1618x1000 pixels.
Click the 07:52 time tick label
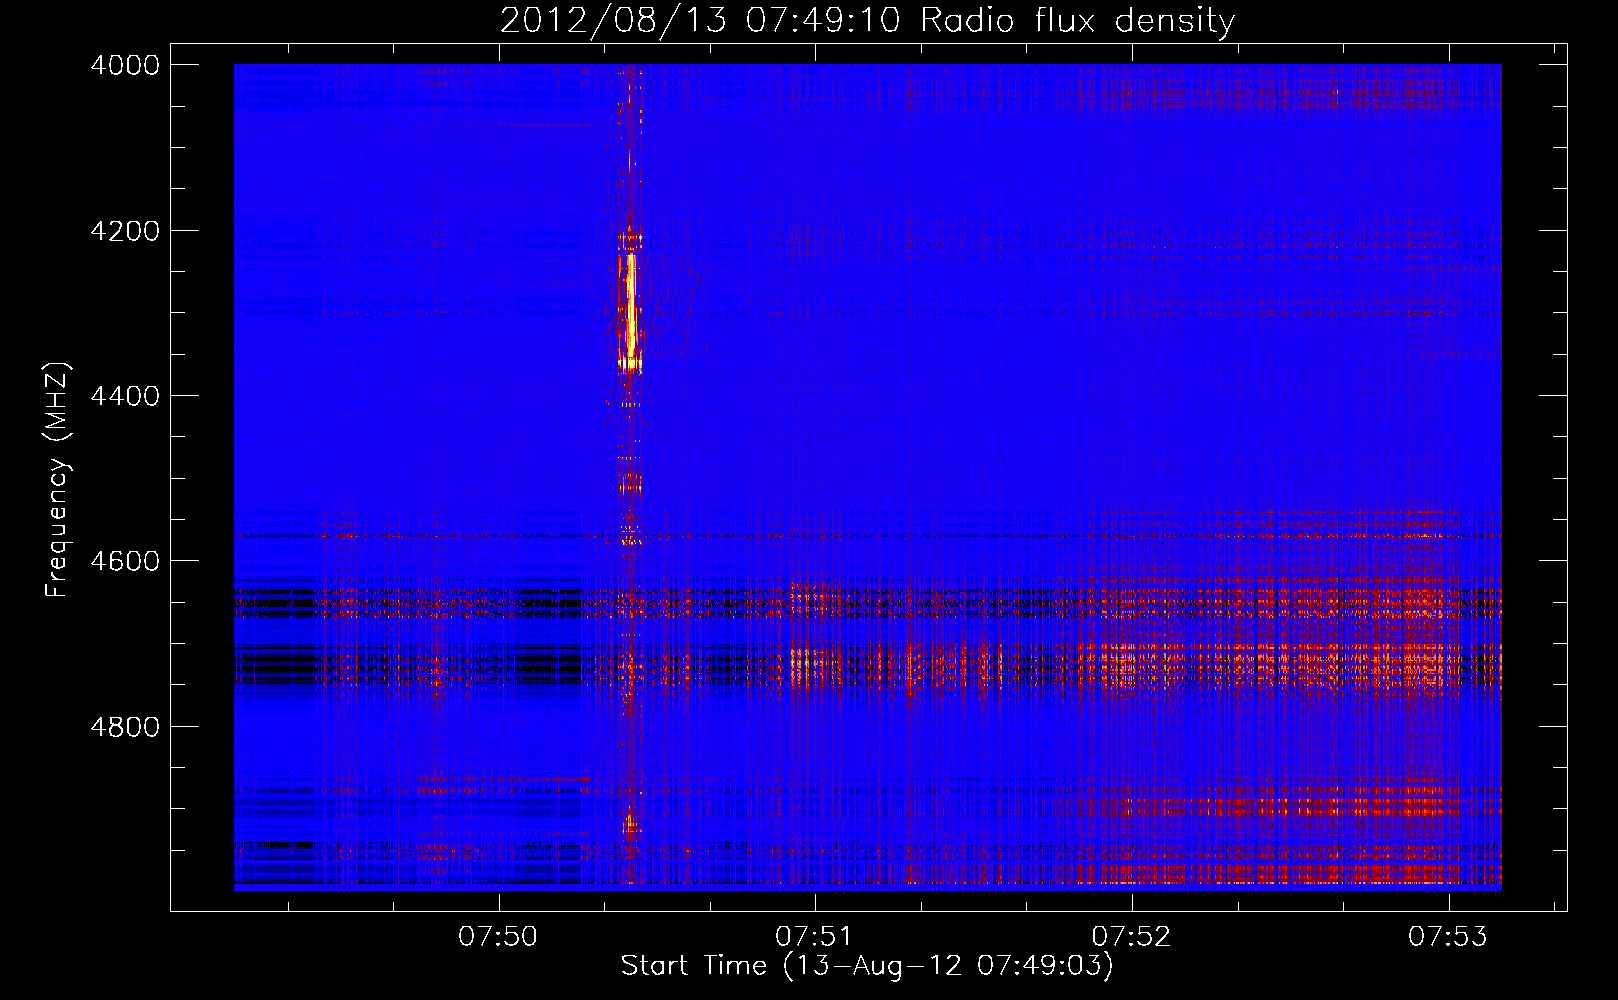coord(1131,937)
